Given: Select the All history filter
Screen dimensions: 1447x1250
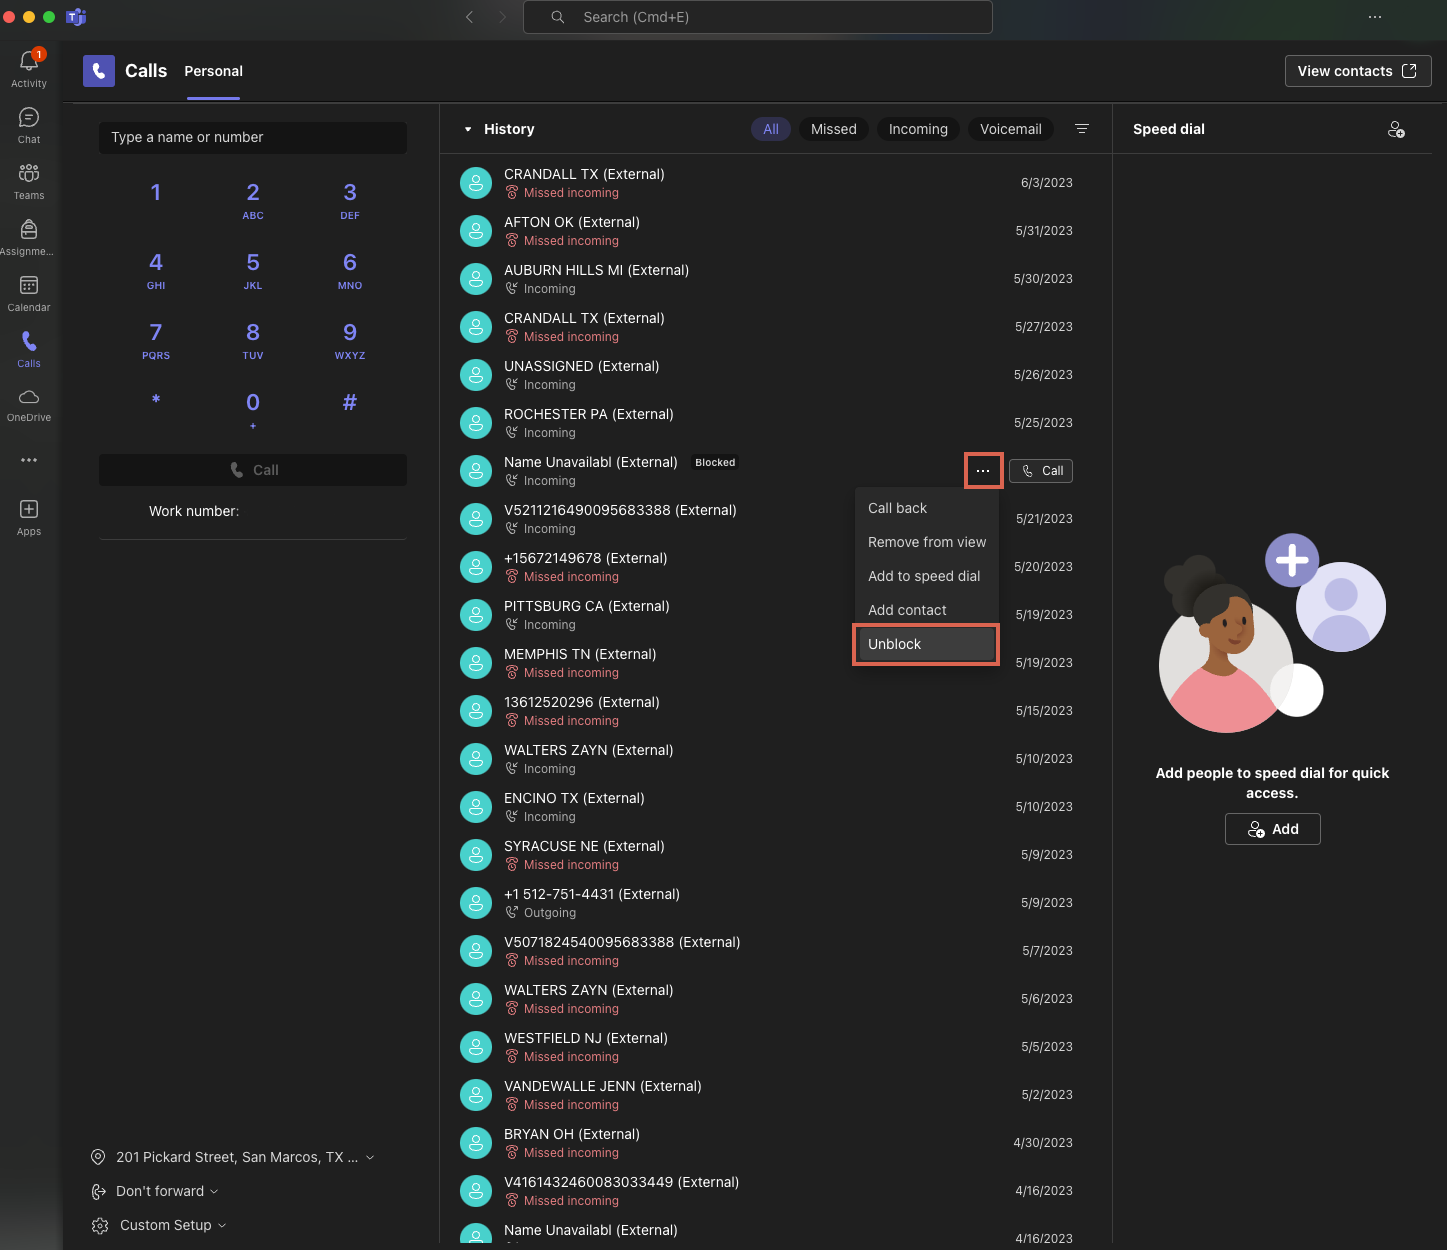Looking at the screenshot, I should [x=771, y=129].
